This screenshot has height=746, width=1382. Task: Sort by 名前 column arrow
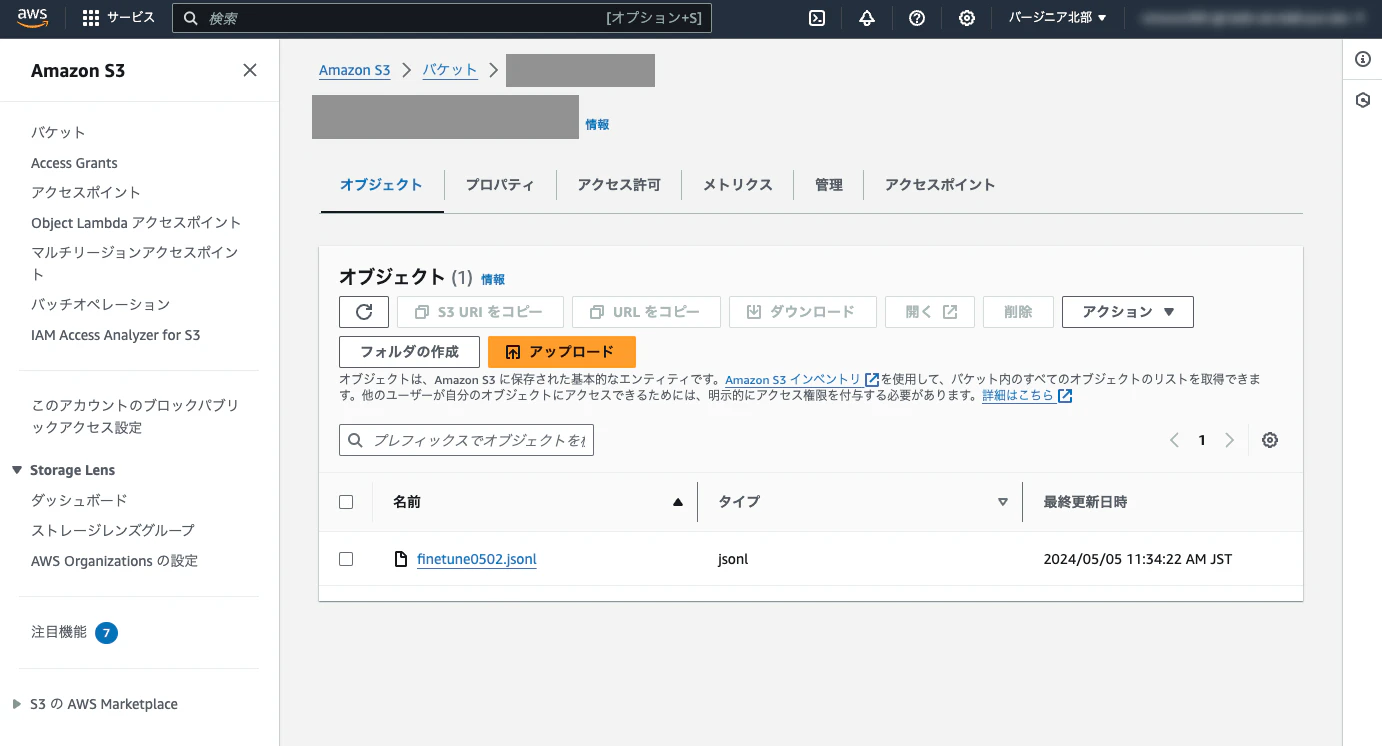pos(678,502)
